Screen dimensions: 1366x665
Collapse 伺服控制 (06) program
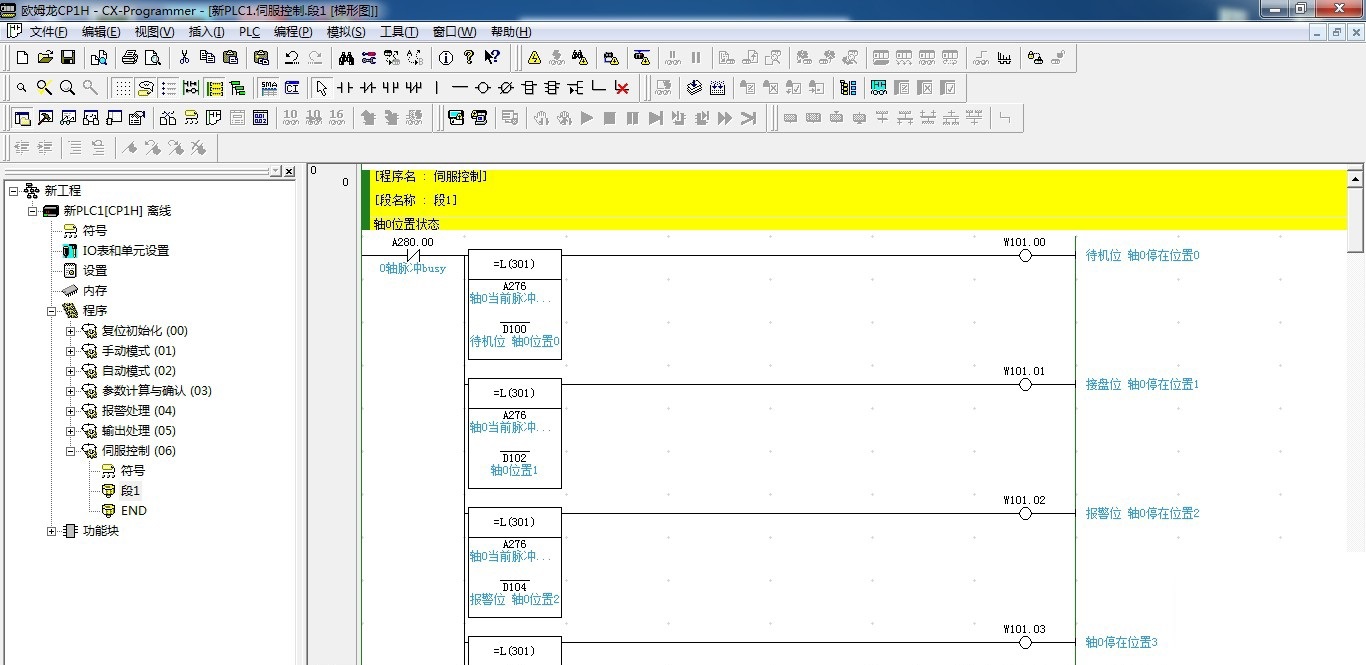click(x=70, y=451)
